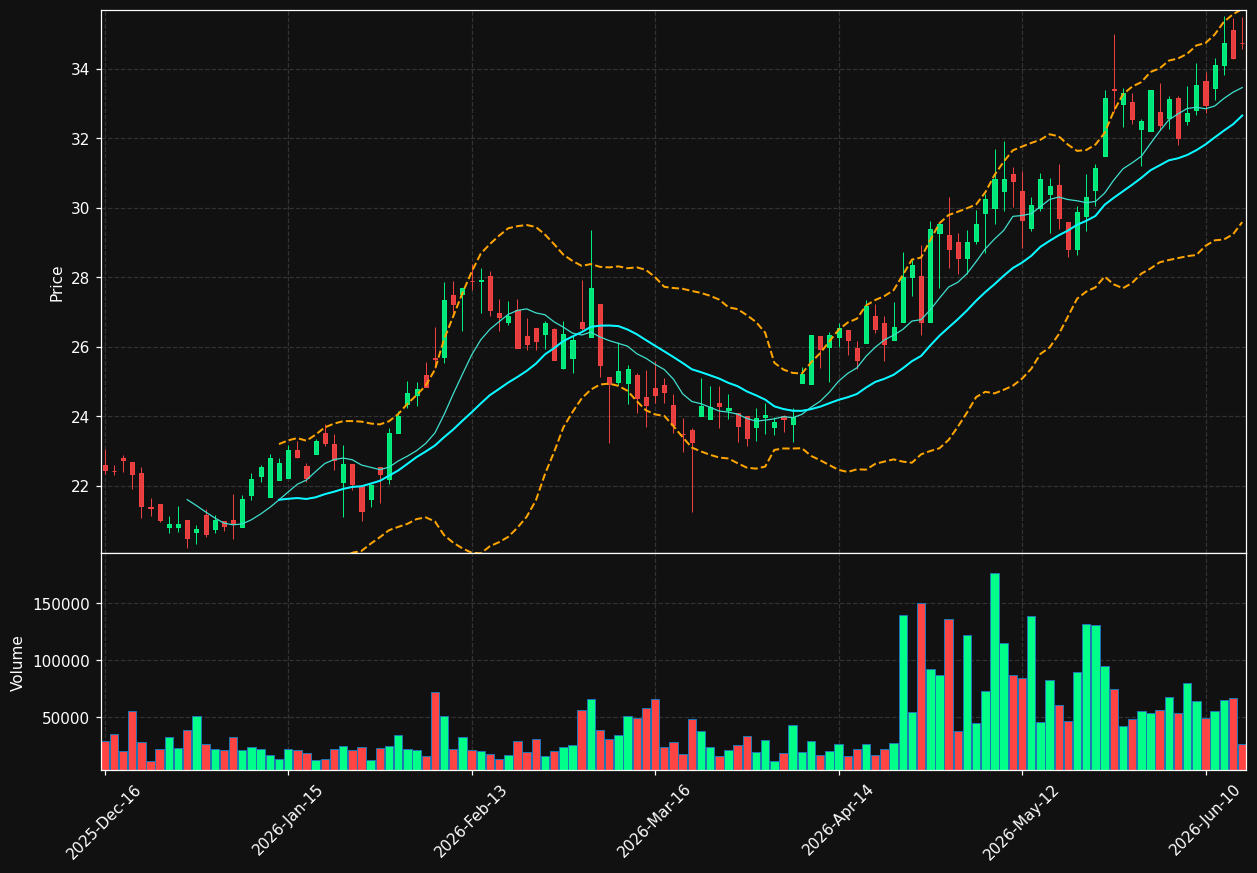
Task: Click the Price axis title
Action: point(57,284)
